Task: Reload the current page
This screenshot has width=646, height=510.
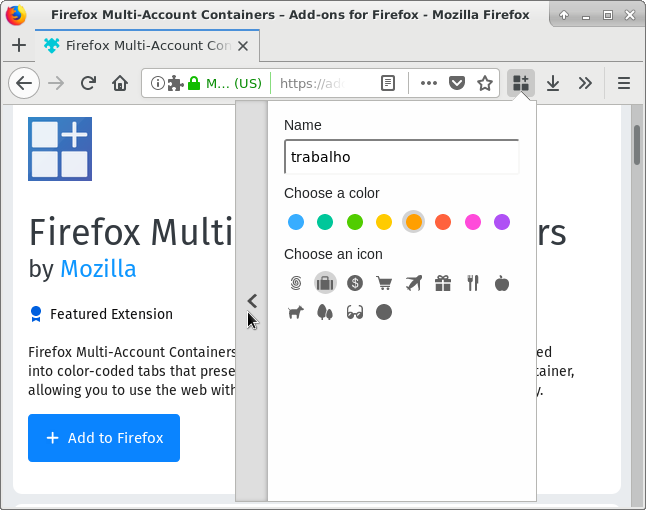Action: click(x=88, y=83)
